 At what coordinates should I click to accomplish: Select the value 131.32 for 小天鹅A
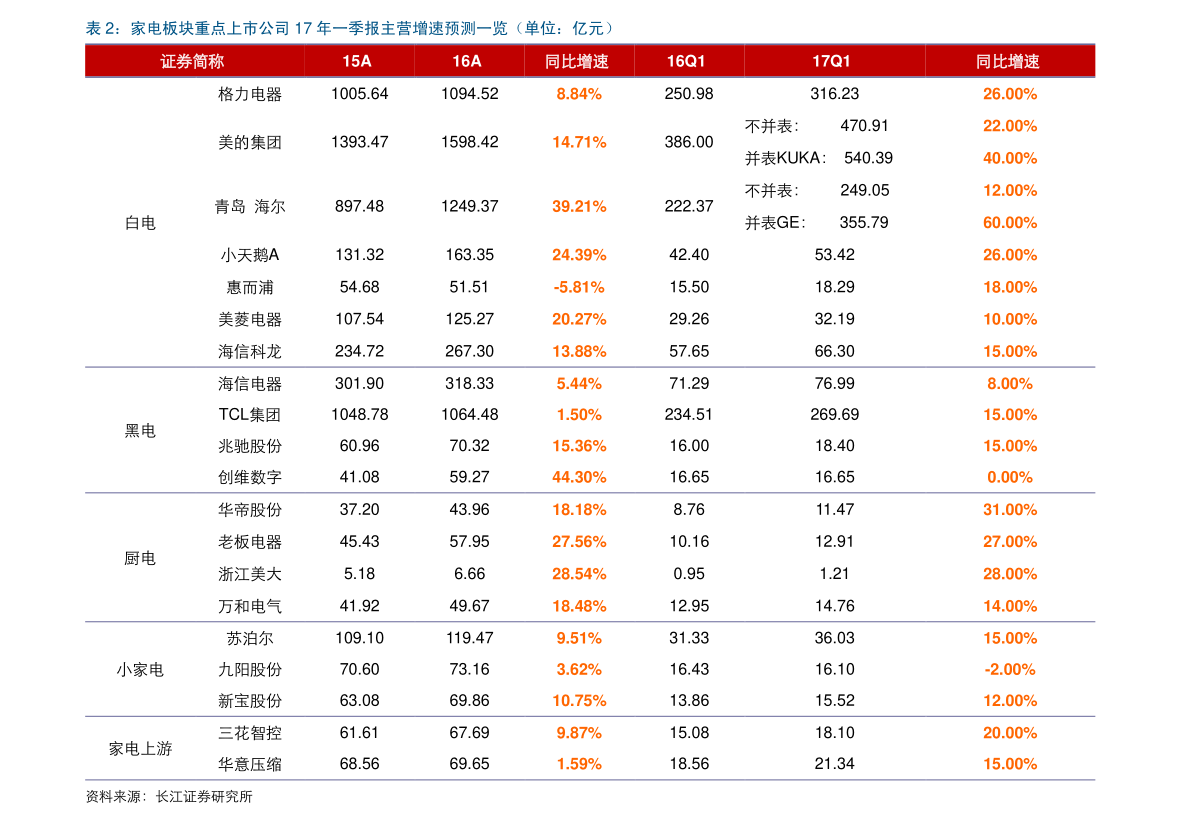359,255
